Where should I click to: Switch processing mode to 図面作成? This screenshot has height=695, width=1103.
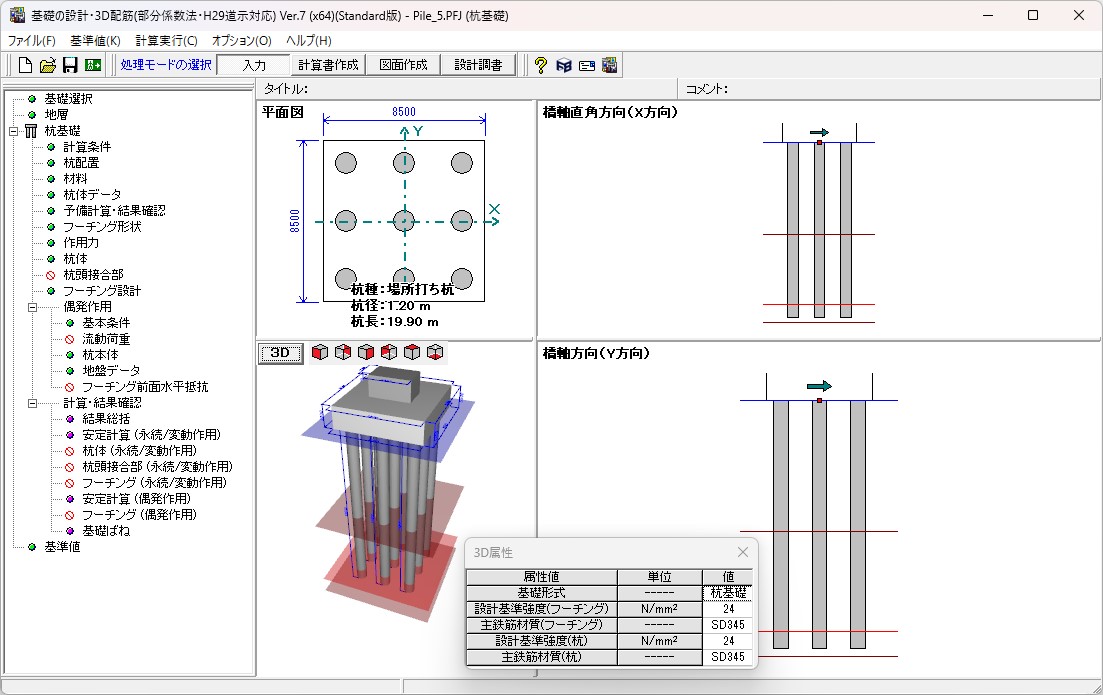point(402,65)
